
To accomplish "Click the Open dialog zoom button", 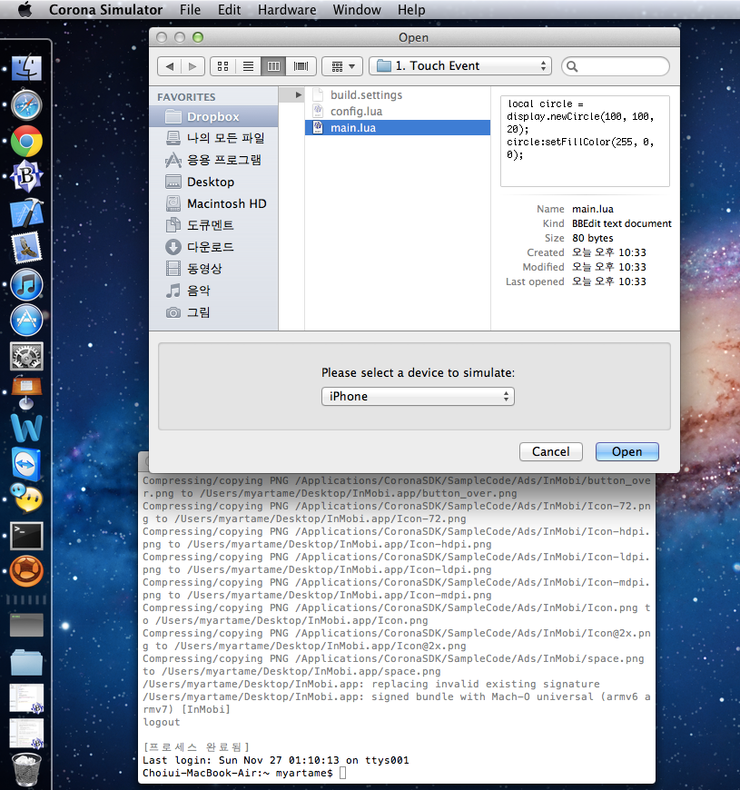I will [198, 37].
